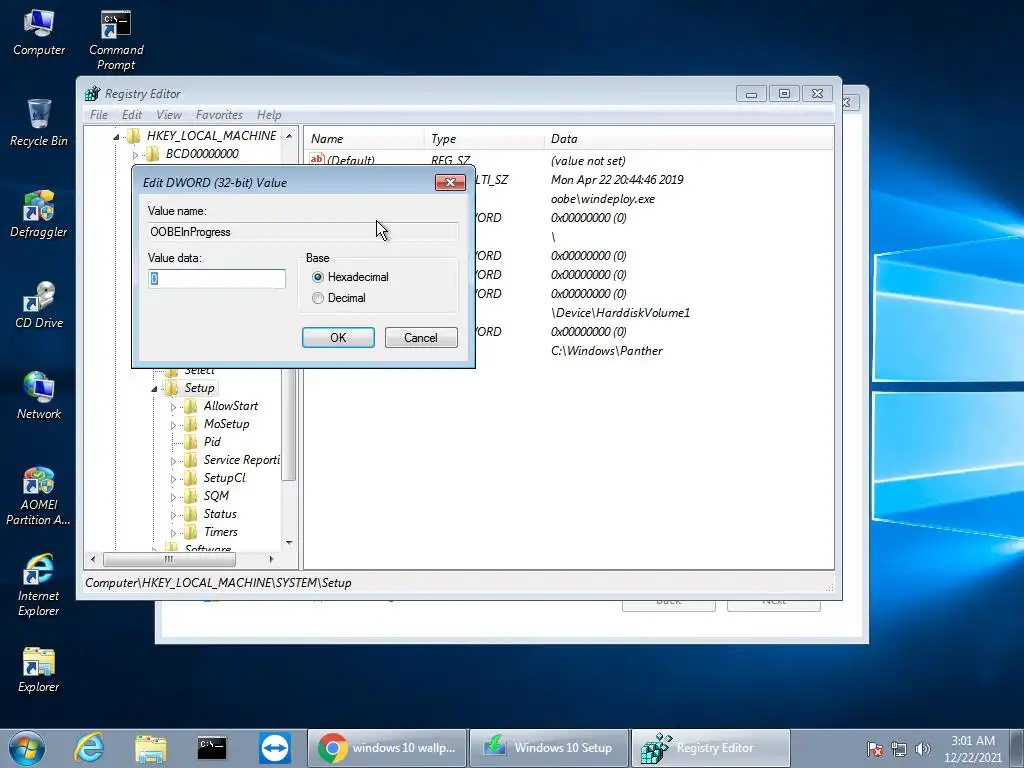The image size is (1024, 768).
Task: Click the Windows Start orb
Action: [27, 748]
